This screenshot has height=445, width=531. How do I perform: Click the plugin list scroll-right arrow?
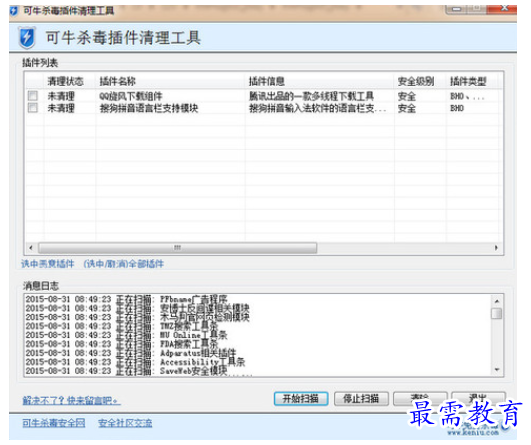click(x=496, y=248)
